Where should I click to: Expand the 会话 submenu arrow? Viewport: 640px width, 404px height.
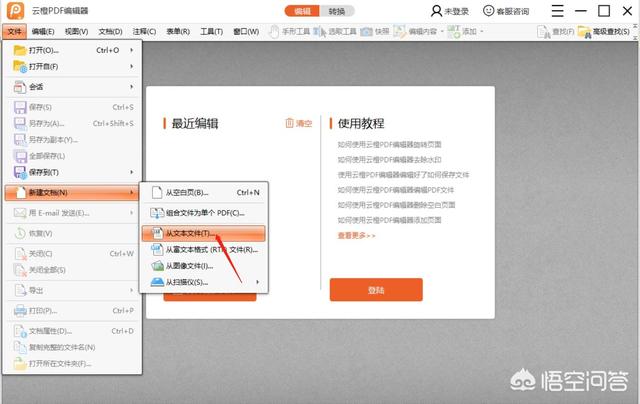tap(131, 87)
